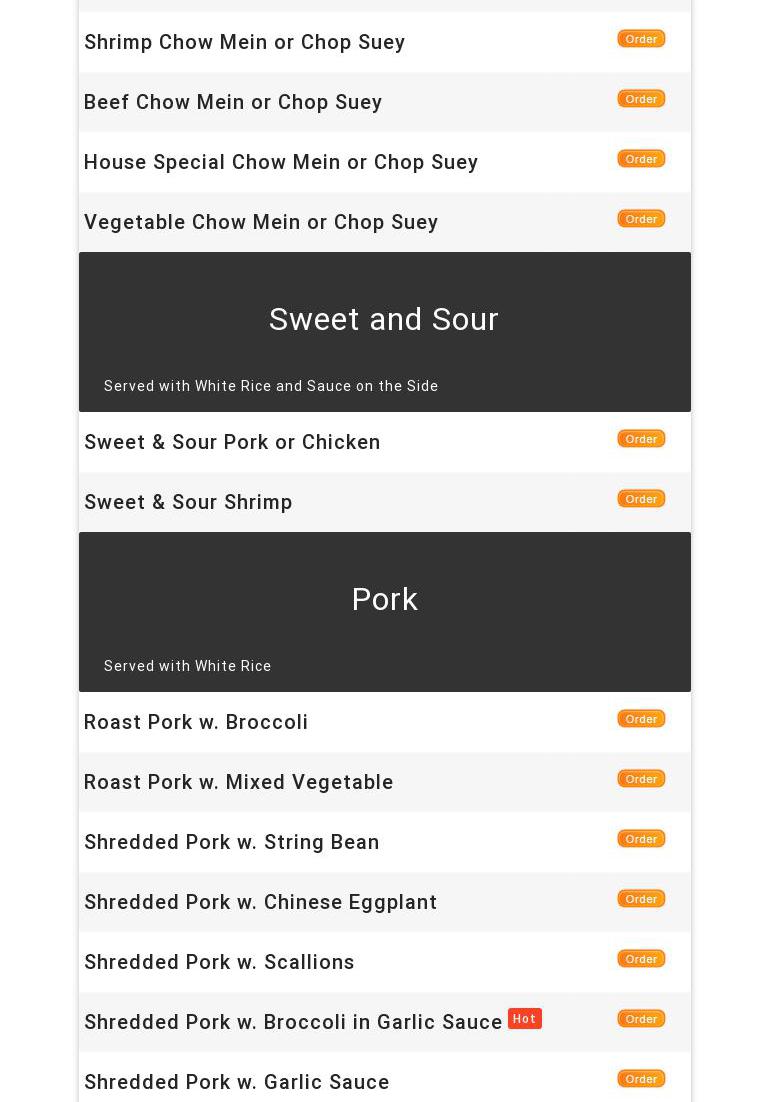Order Shredded Pork w. String Bean
The width and height of the screenshot is (770, 1102).
641,839
